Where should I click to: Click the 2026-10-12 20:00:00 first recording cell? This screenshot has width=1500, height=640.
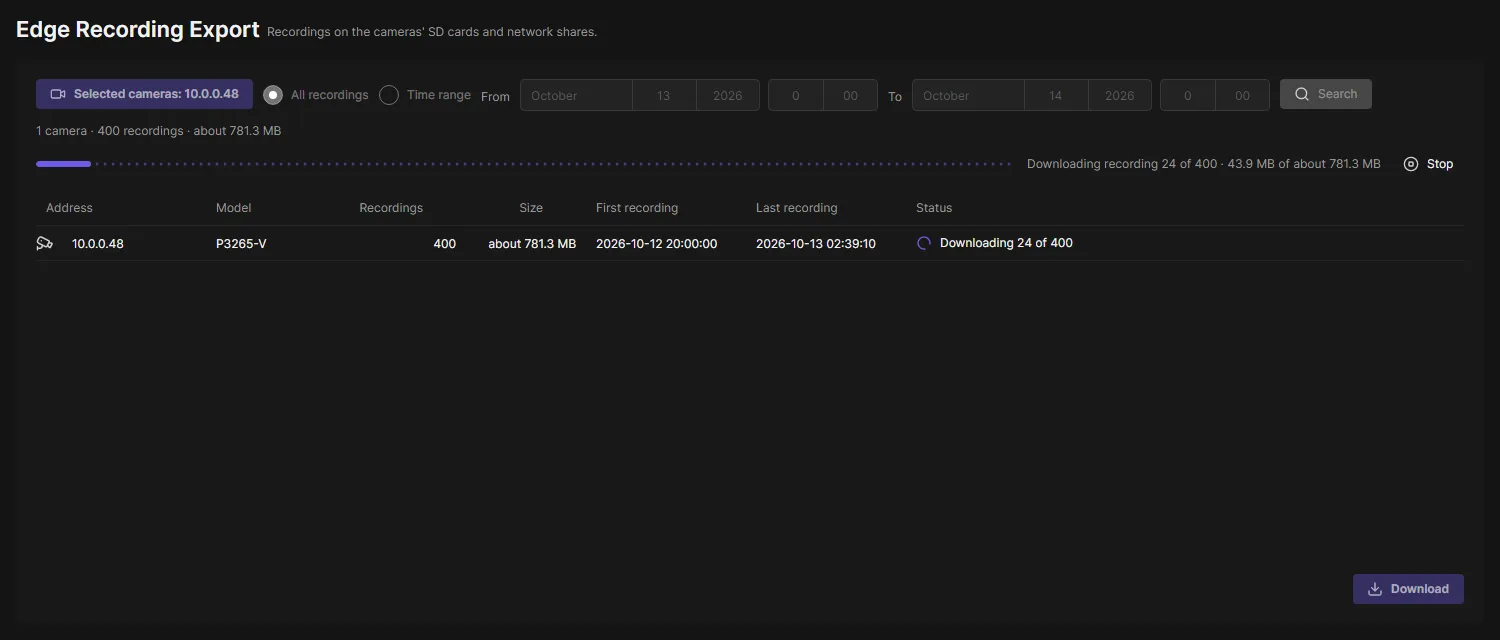point(657,244)
